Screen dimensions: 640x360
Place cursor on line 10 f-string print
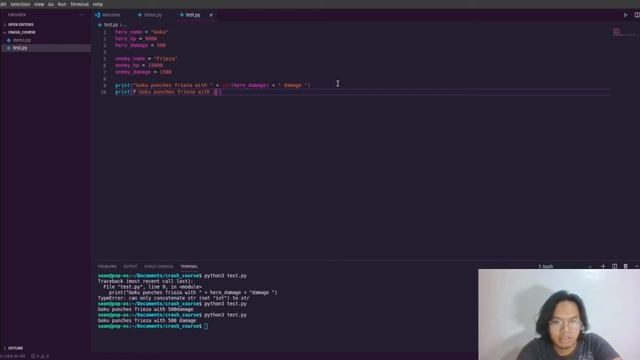click(168, 92)
